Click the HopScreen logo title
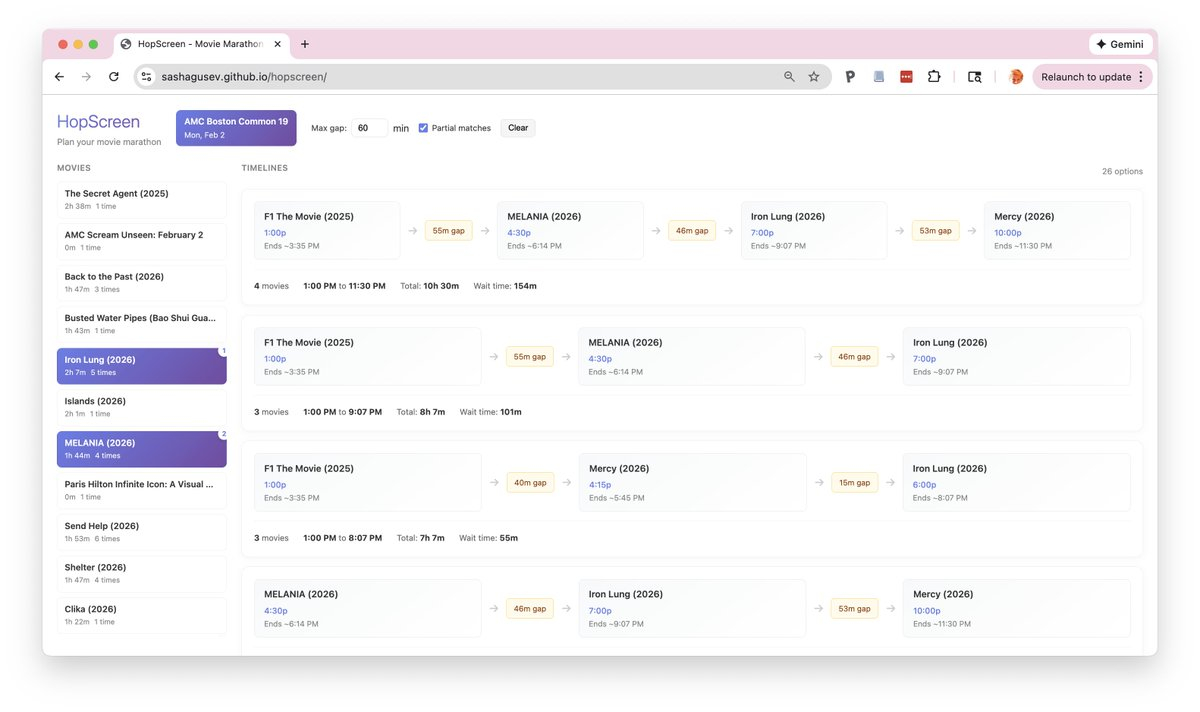This screenshot has width=1200, height=712. (x=98, y=122)
